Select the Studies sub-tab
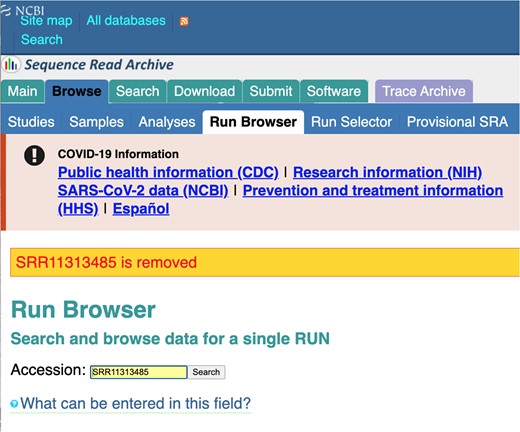This screenshot has height=432, width=520. (x=31, y=122)
